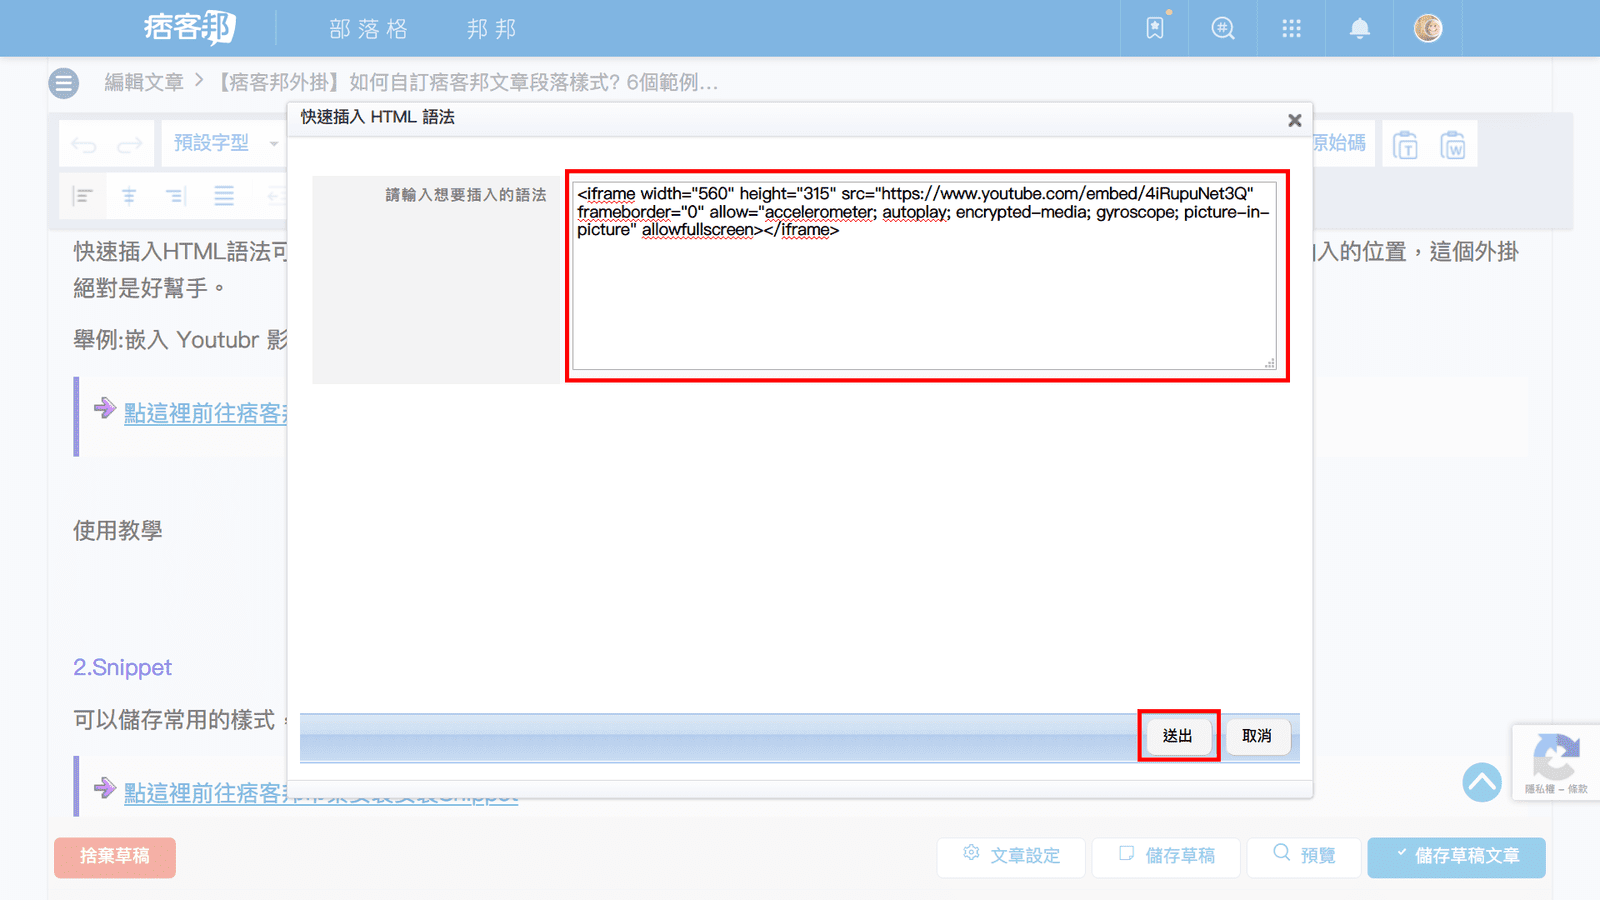The image size is (1600, 900).
Task: Select the justify alignment toolbar icon
Action: pos(224,196)
